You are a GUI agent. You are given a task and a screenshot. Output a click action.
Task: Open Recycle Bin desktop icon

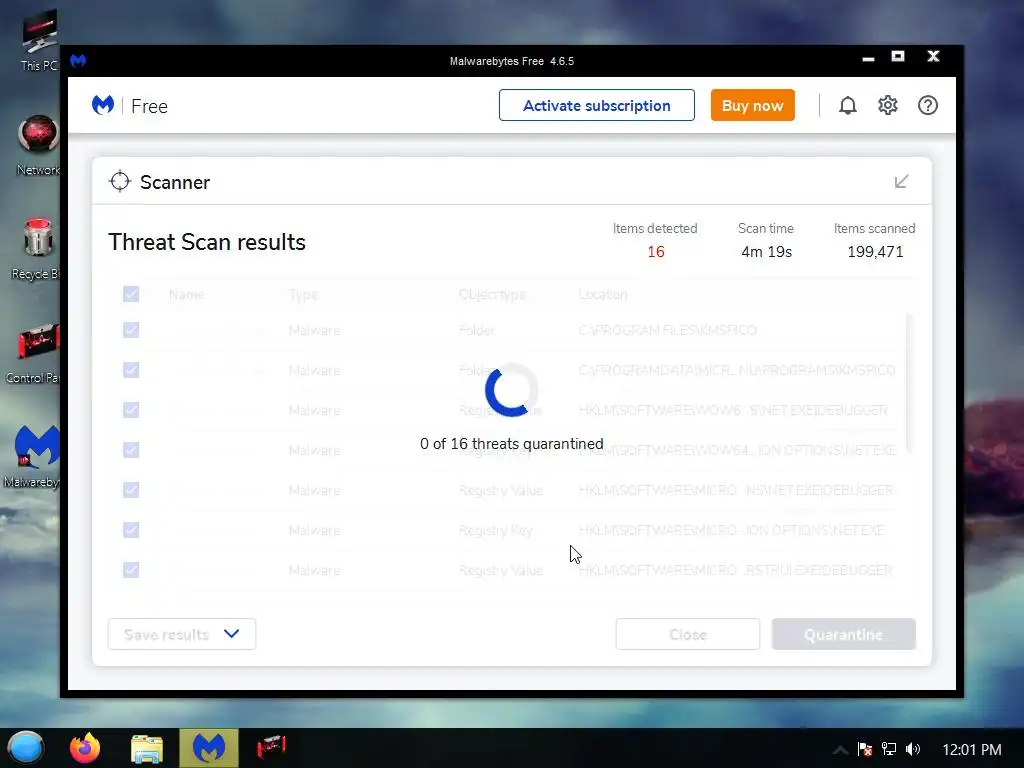tap(37, 249)
